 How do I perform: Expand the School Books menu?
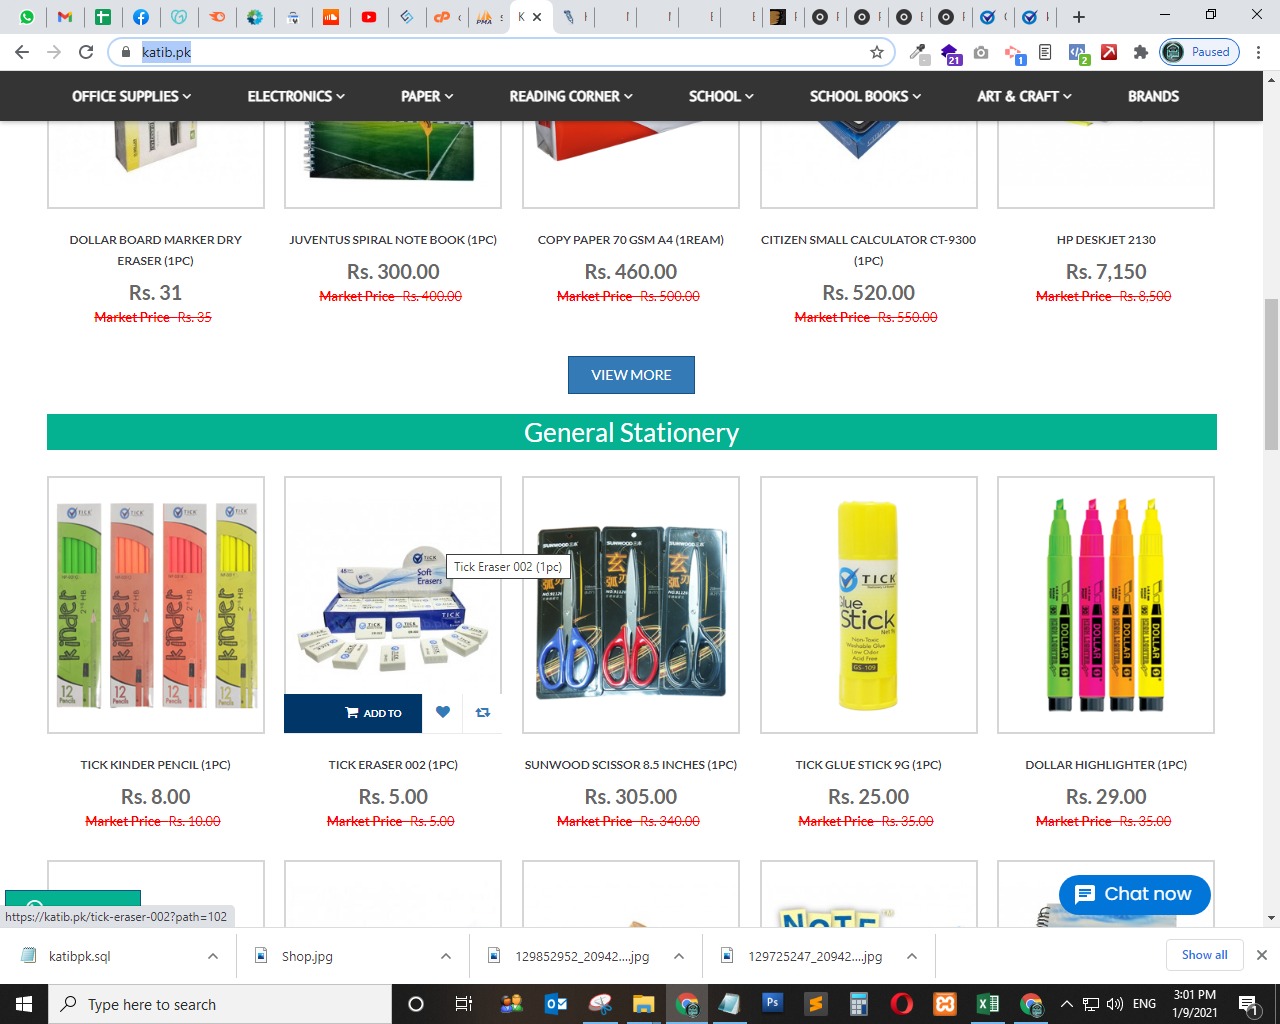point(865,96)
